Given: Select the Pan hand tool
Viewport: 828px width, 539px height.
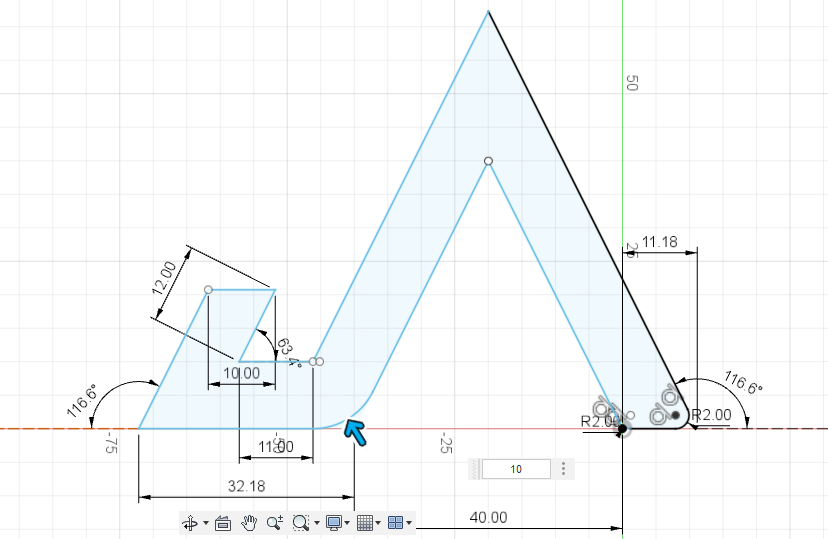Looking at the screenshot, I should pyautogui.click(x=249, y=523).
